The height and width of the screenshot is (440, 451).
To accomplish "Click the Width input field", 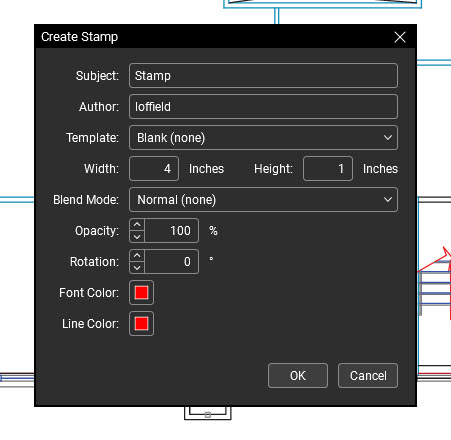I will (154, 169).
